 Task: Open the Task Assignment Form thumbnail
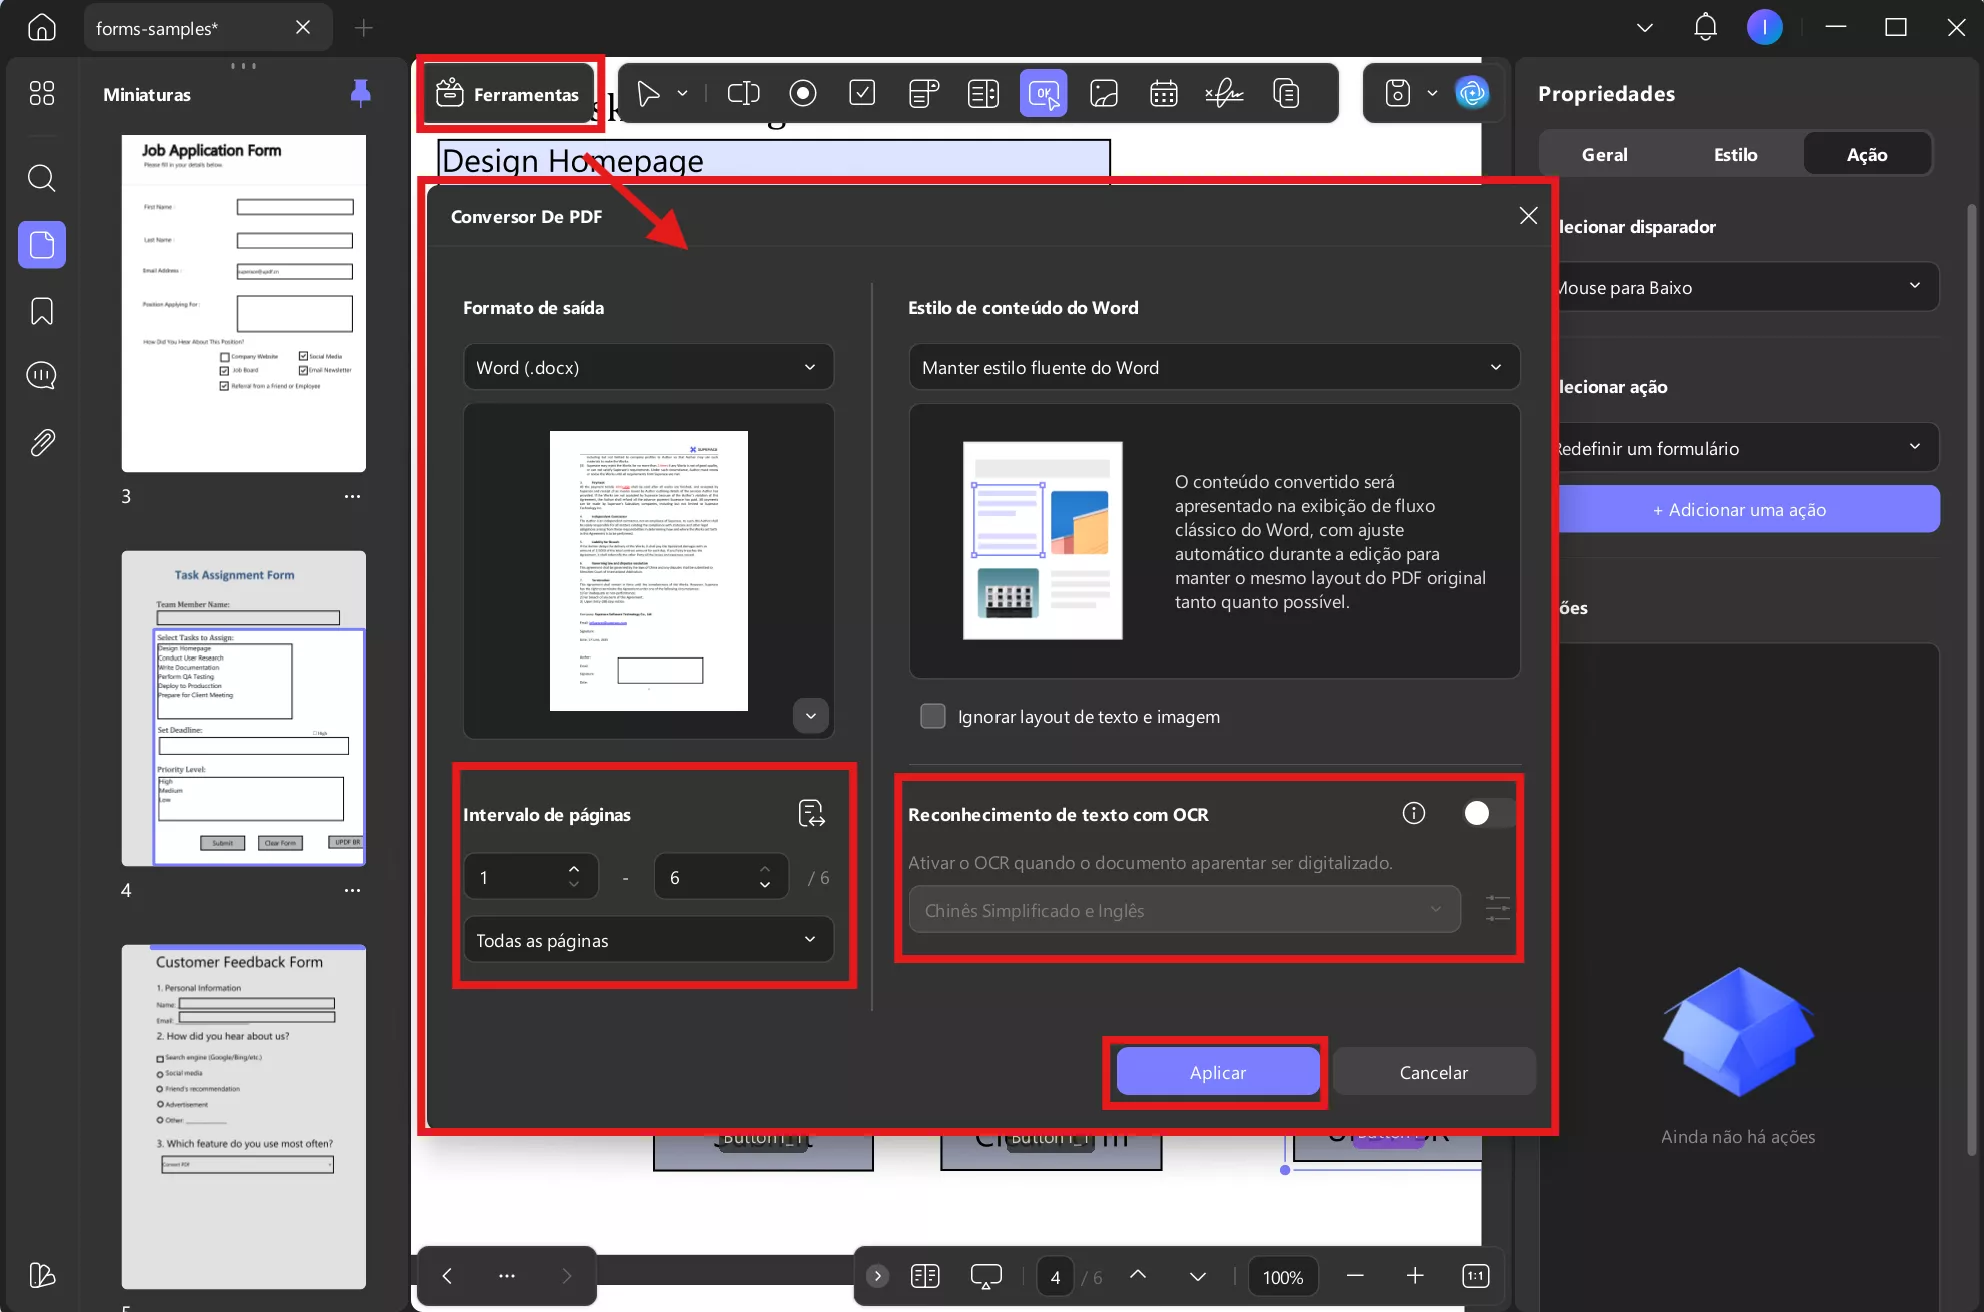[243, 708]
